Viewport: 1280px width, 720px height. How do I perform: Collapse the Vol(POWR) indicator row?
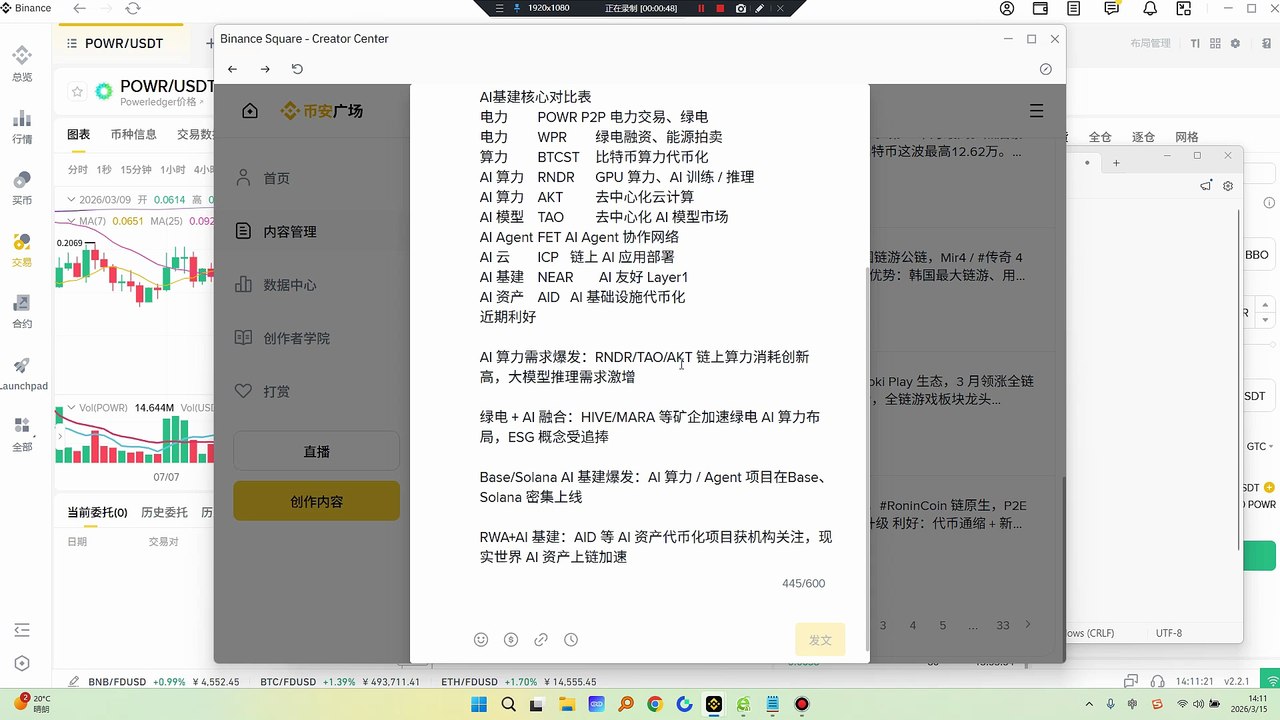tap(72, 408)
